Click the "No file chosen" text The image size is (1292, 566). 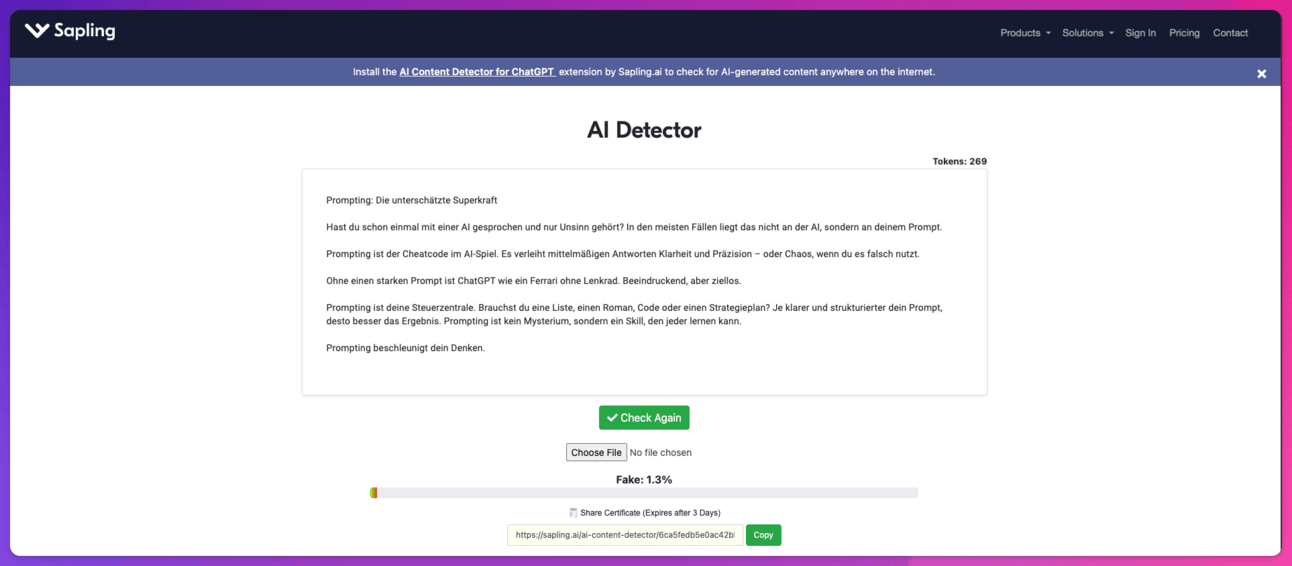(x=661, y=453)
